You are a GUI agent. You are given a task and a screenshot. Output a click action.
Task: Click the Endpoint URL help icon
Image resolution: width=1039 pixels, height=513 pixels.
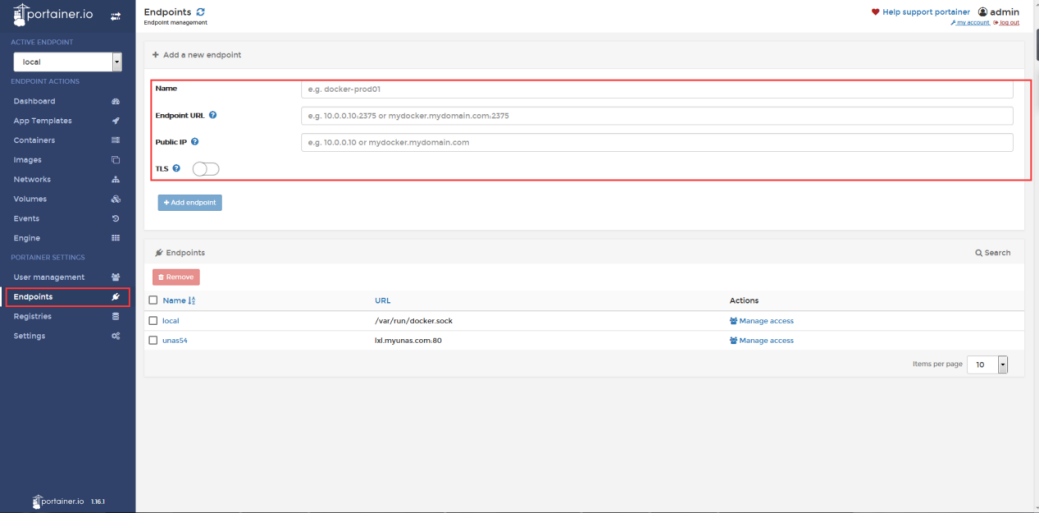coord(213,115)
